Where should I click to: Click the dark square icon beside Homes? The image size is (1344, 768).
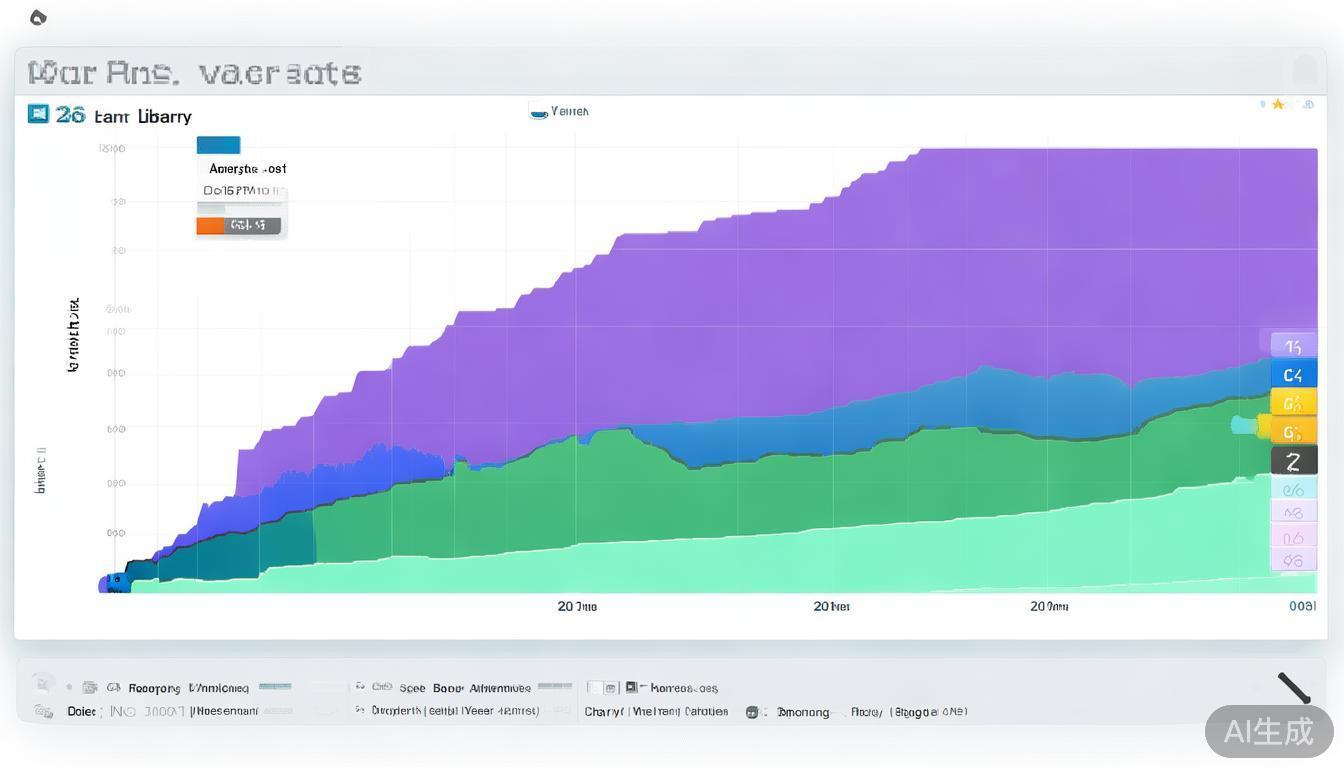[631, 688]
